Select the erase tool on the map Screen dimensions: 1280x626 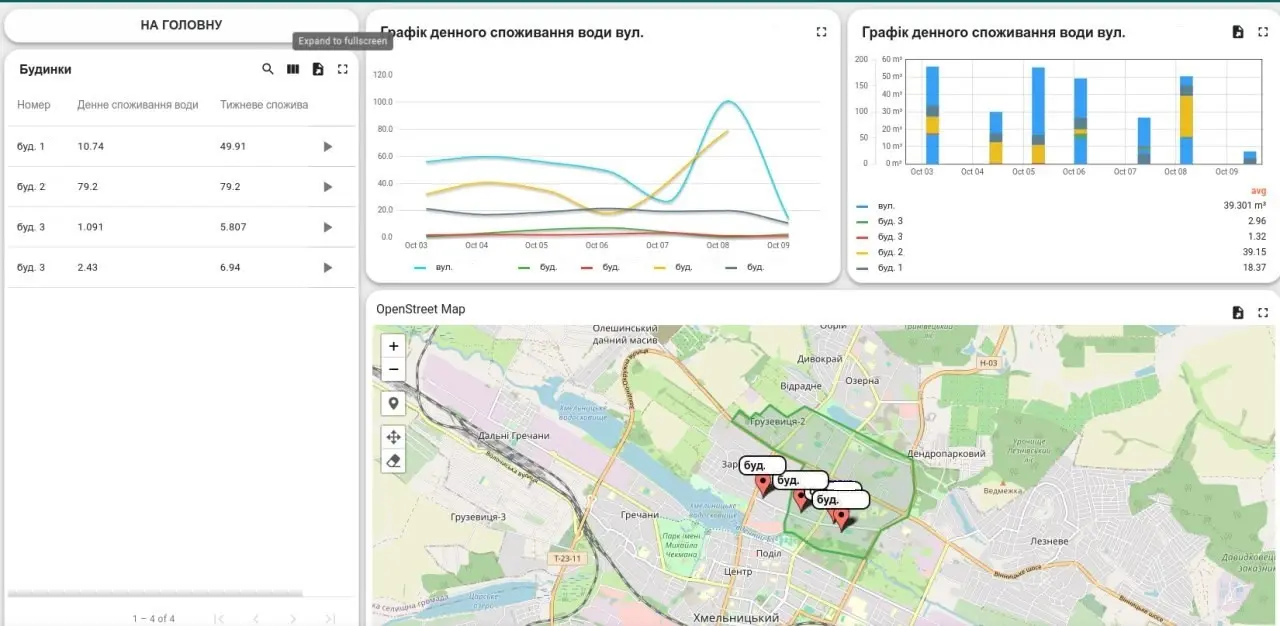(394, 460)
